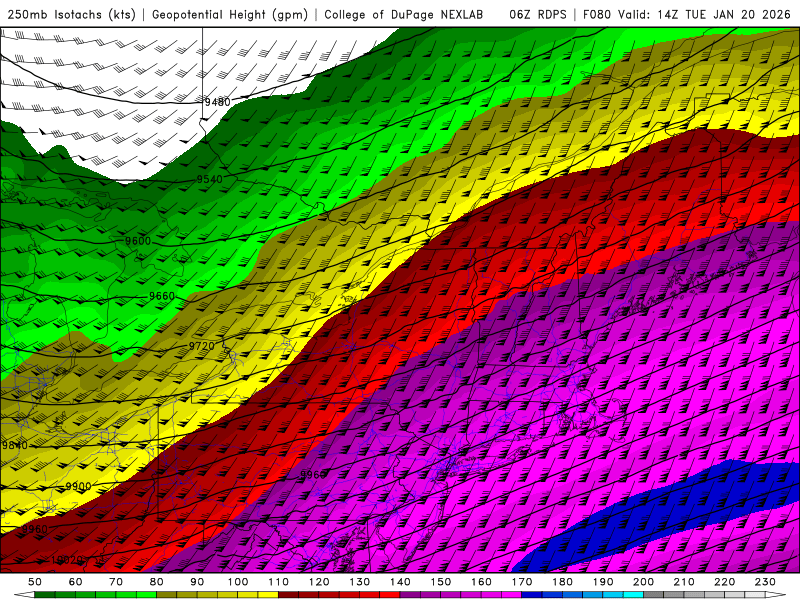Click the '160' value on the color scale
The width and height of the screenshot is (800, 600).
(481, 582)
